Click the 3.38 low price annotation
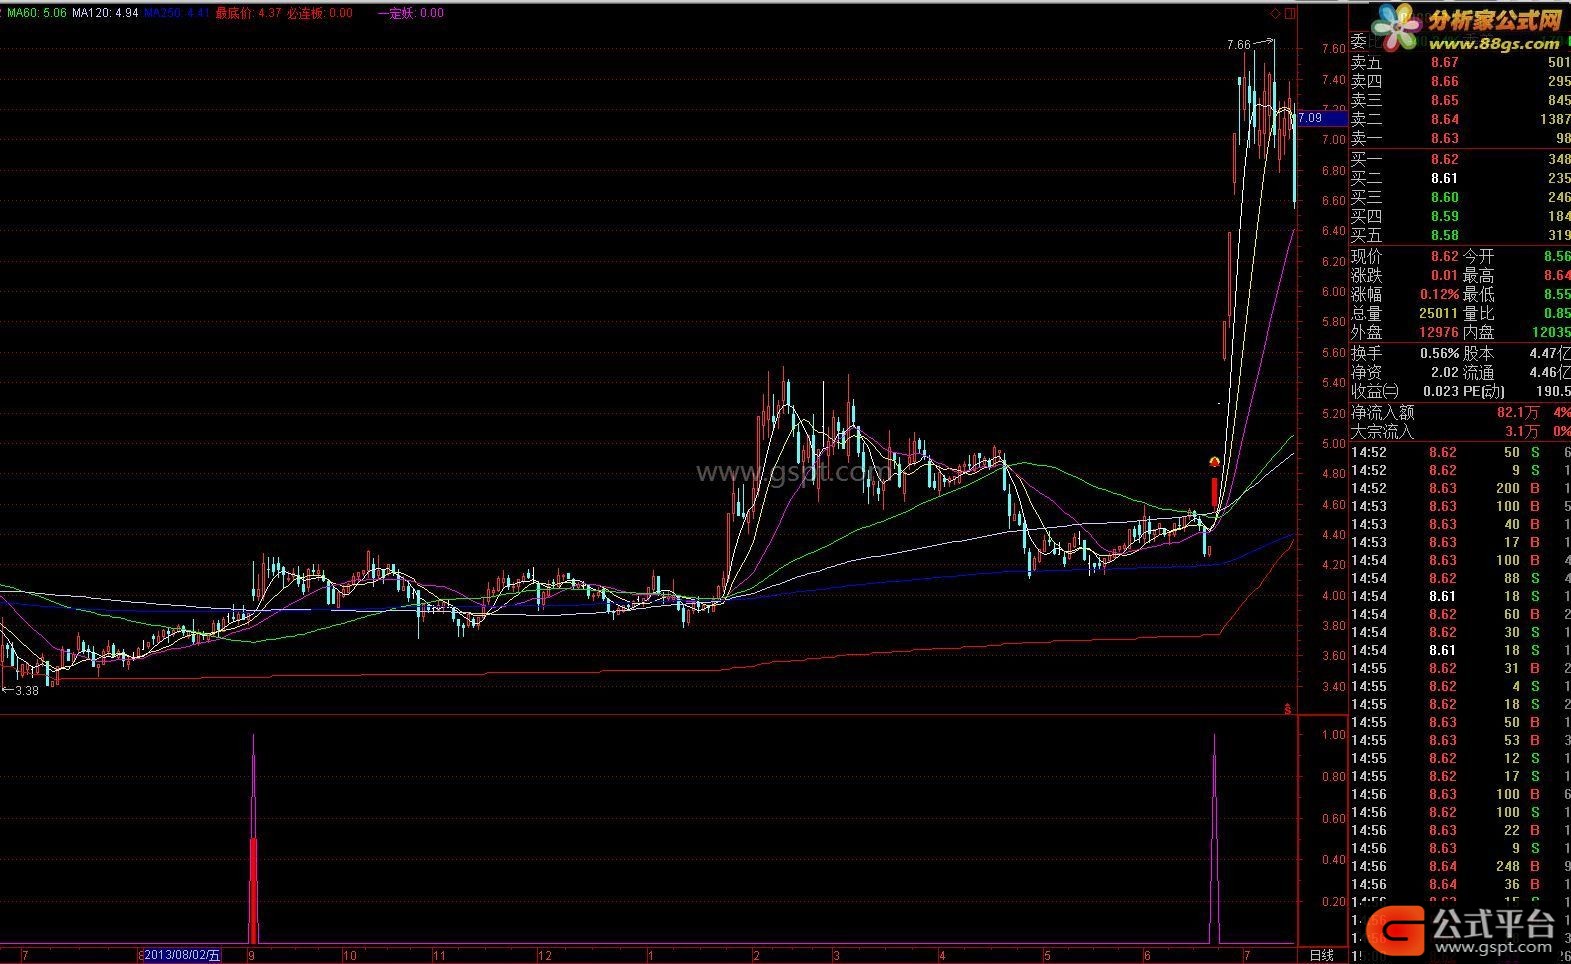 [27, 690]
